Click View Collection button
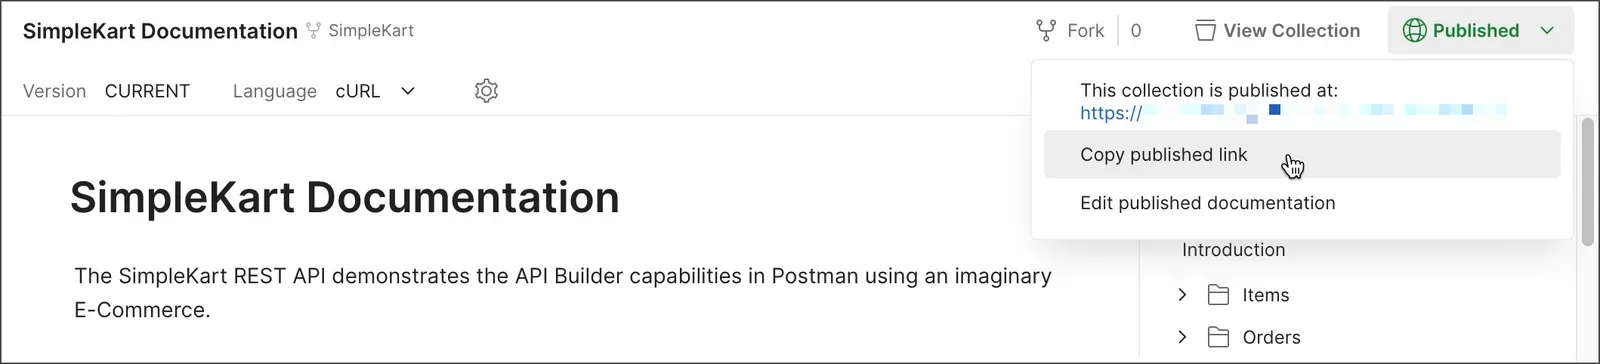 (x=1277, y=31)
